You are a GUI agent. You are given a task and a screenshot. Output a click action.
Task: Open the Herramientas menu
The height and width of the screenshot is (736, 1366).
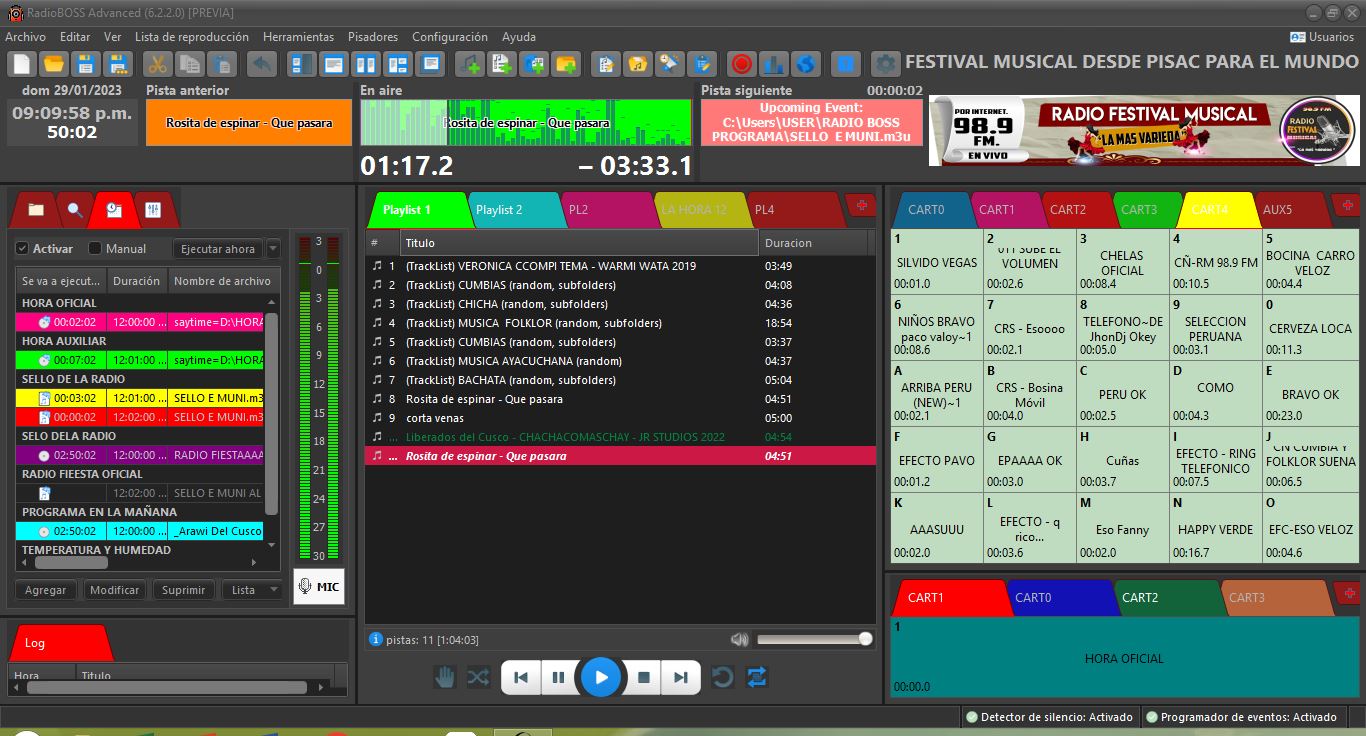(x=298, y=36)
